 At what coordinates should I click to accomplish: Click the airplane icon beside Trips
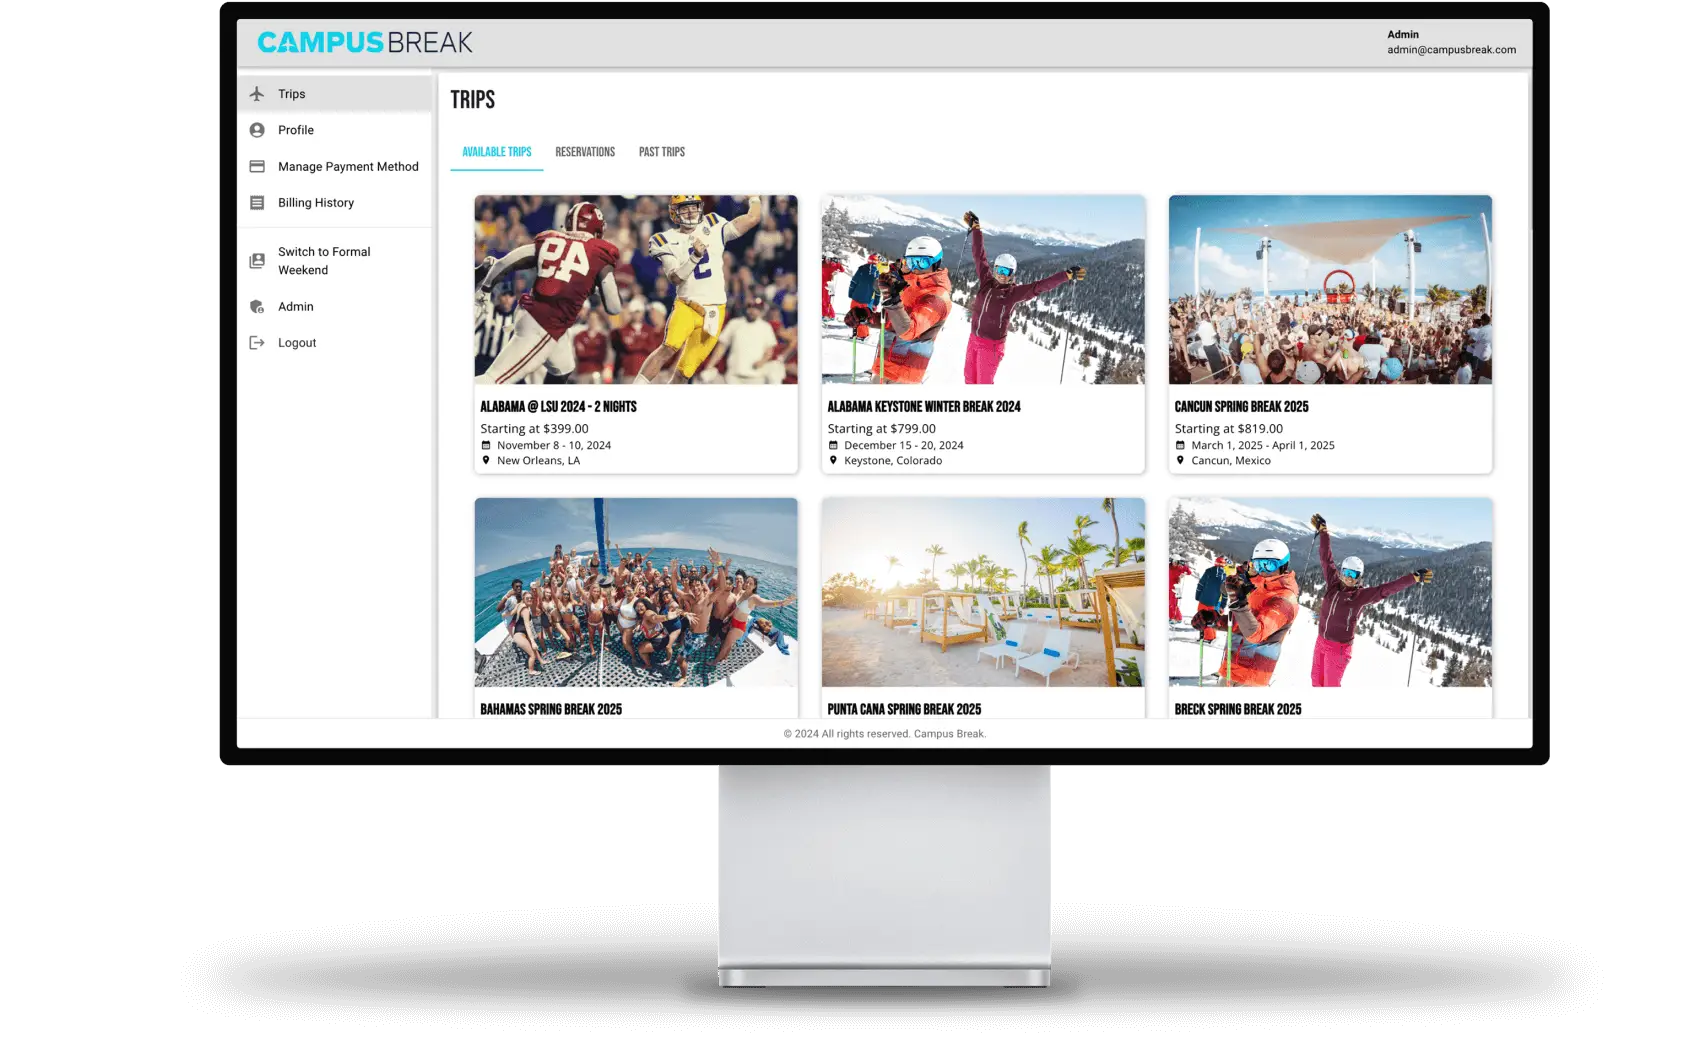click(x=257, y=94)
